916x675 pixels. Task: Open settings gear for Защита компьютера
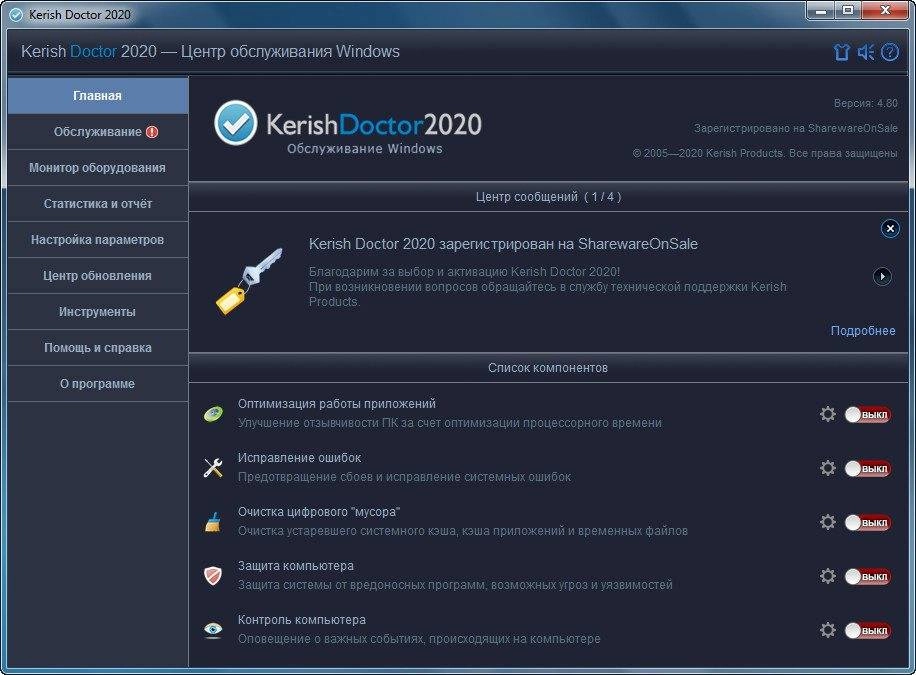tap(828, 576)
